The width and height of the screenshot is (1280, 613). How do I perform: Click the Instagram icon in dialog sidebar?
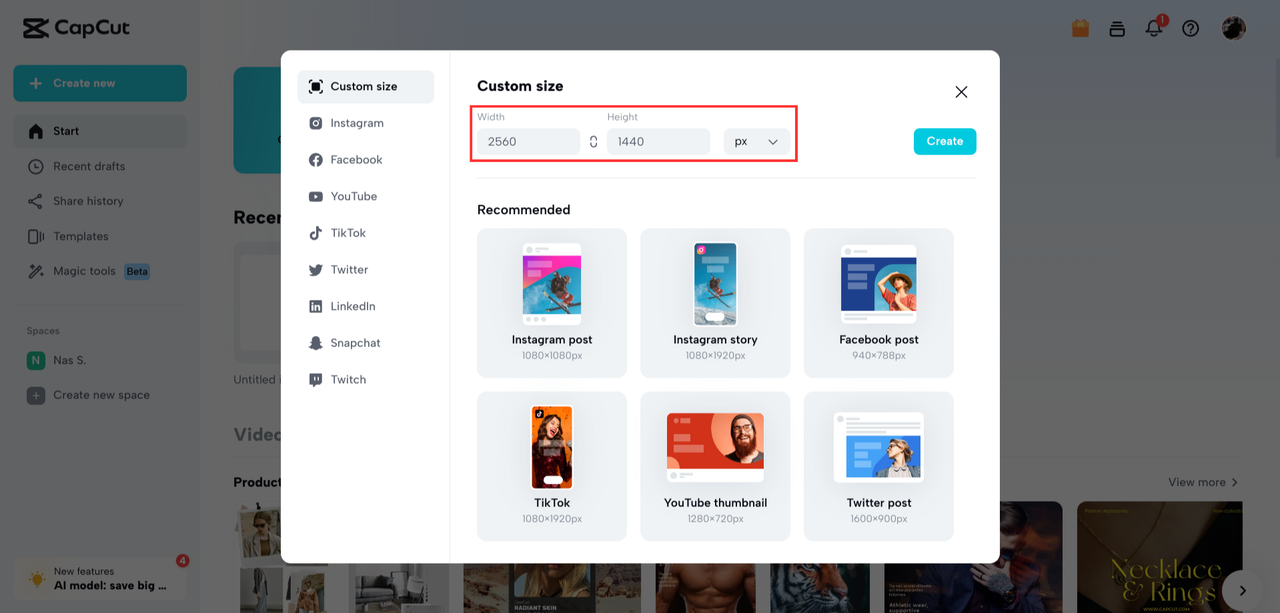click(315, 123)
